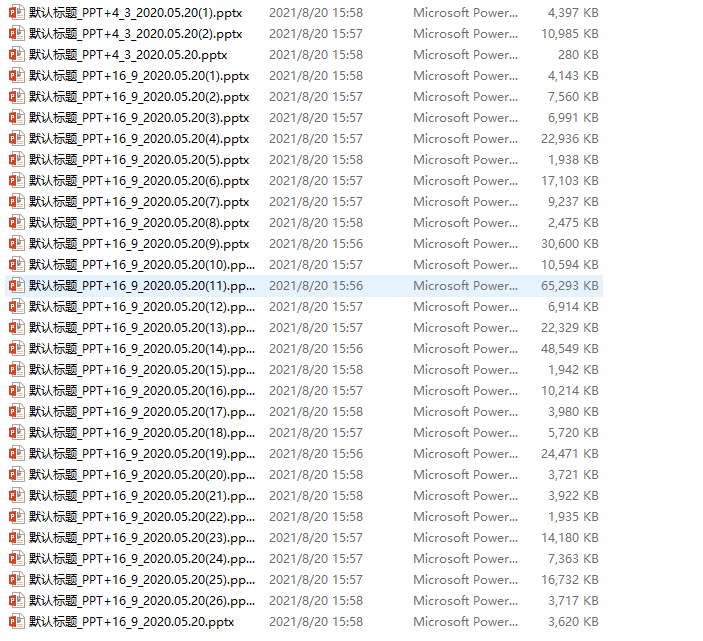Image resolution: width=703 pixels, height=641 pixels.
Task: Click the PowerPoint icon for PPT+4_3_2020.05.20(1).pptx
Action: click(15, 13)
